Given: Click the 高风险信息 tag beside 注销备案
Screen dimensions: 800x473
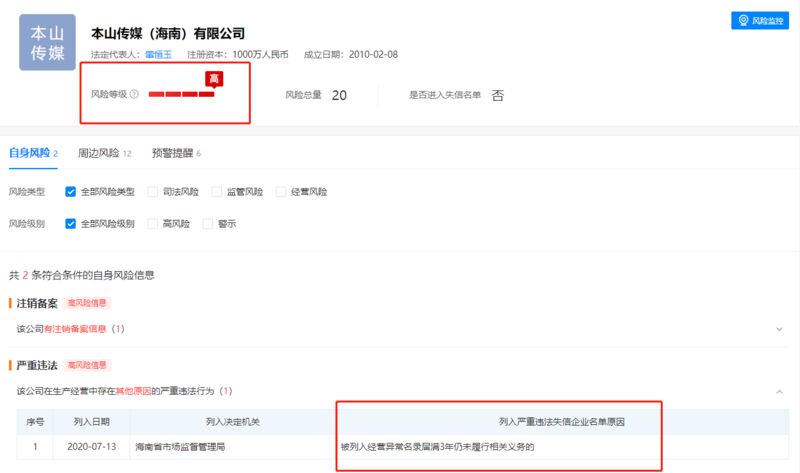Looking at the screenshot, I should pyautogui.click(x=87, y=303).
